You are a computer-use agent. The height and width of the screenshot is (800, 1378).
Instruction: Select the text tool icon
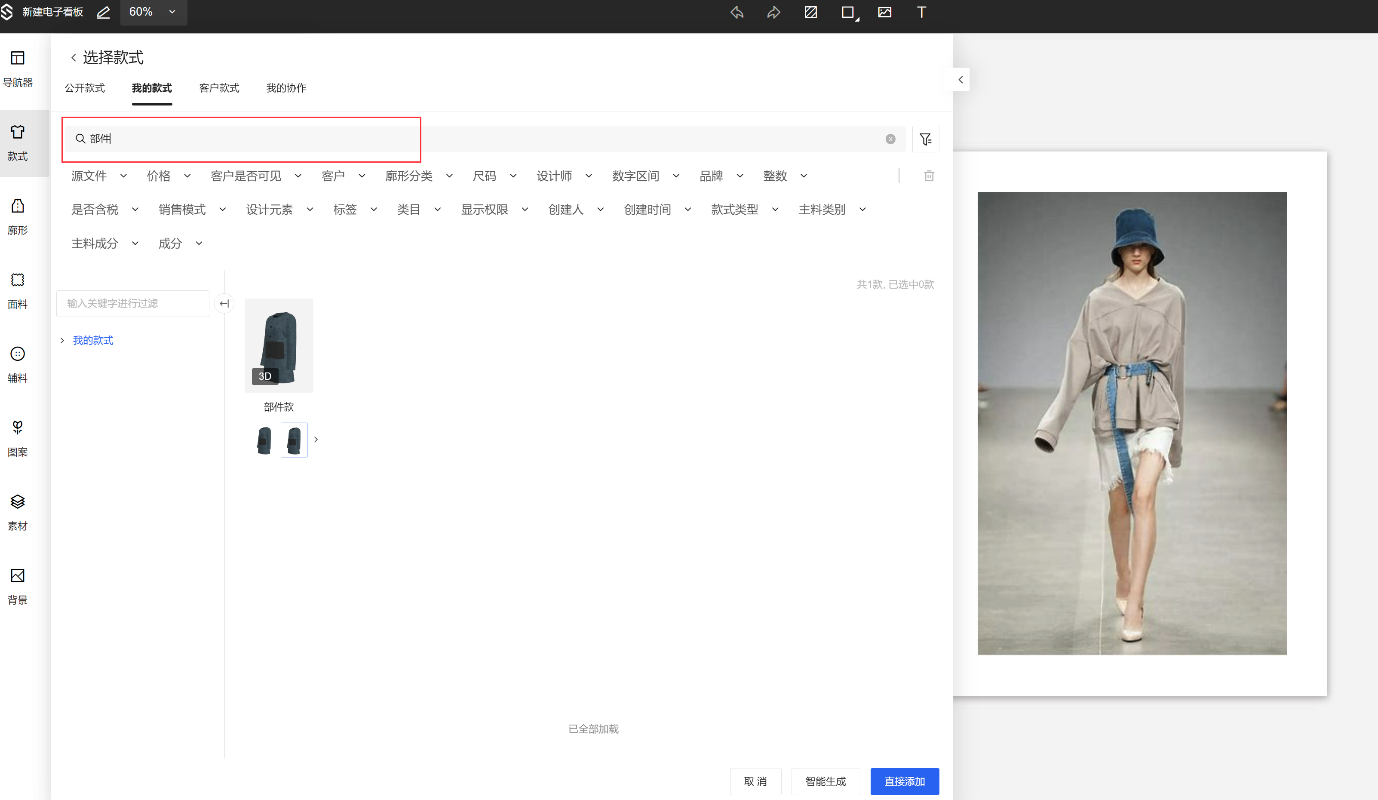pyautogui.click(x=921, y=13)
